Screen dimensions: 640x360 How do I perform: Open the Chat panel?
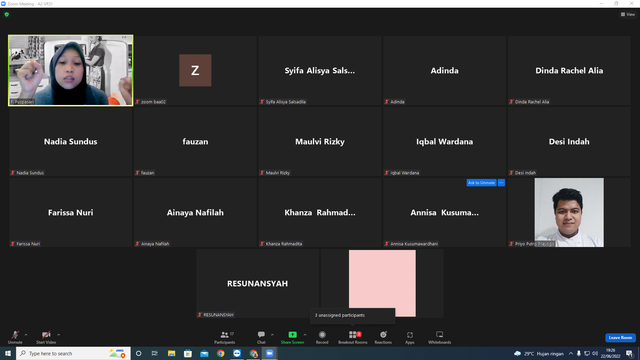(261, 337)
